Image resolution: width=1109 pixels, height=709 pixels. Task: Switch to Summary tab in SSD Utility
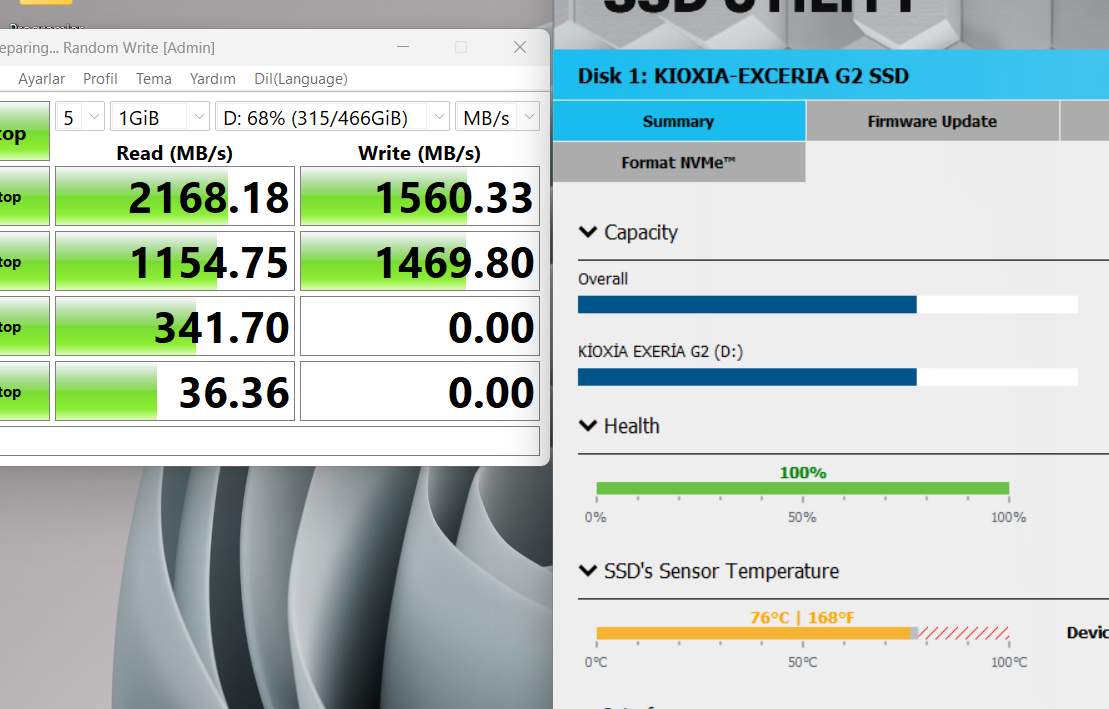679,121
